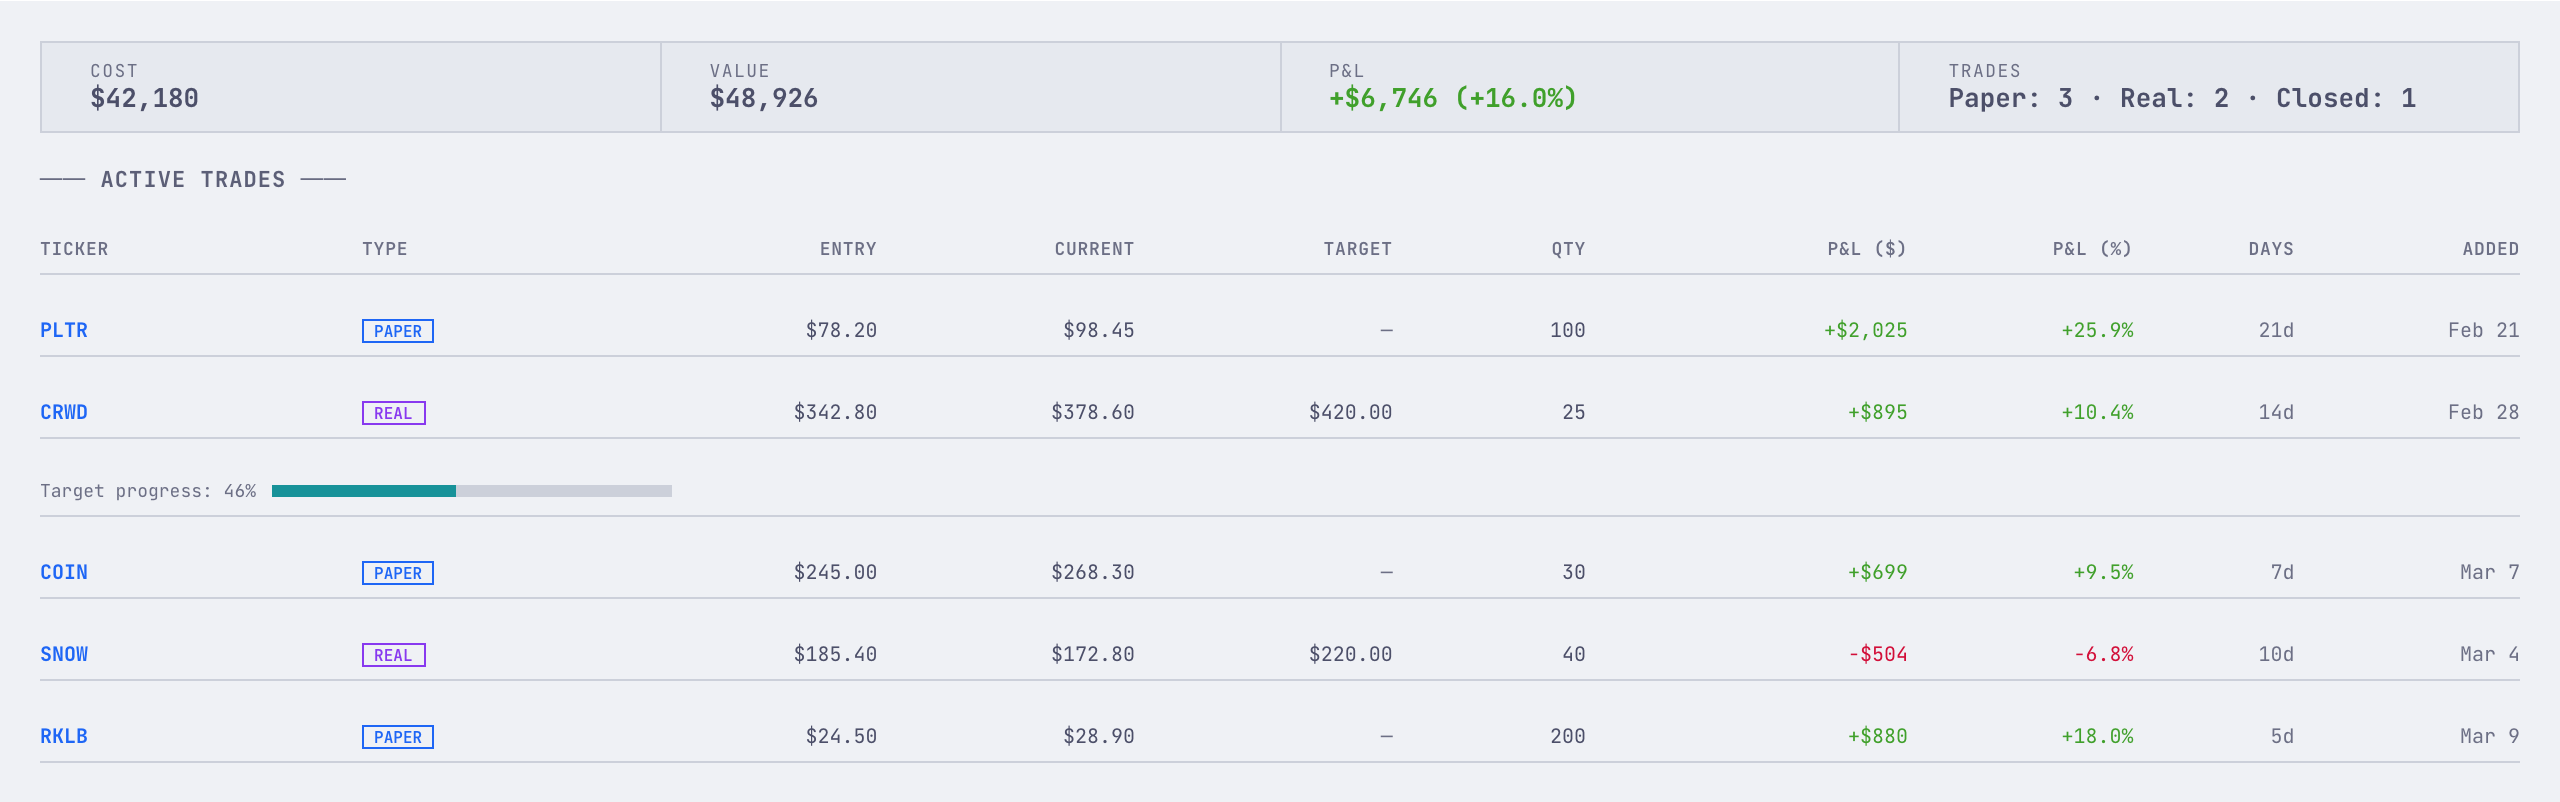The image size is (2560, 802).
Task: Toggle the PAPER badge next to COIN
Action: pyautogui.click(x=397, y=573)
